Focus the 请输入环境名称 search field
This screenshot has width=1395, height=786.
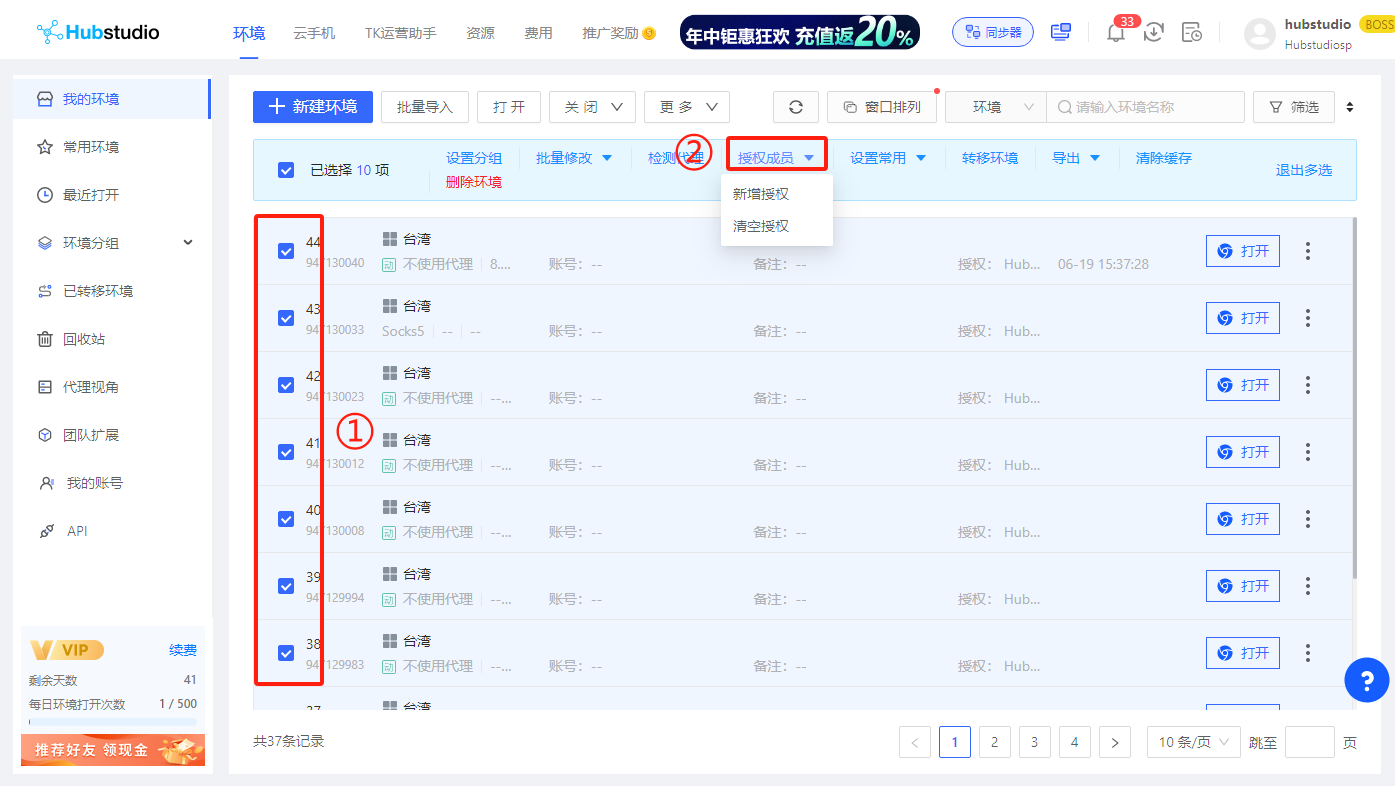pos(1145,107)
